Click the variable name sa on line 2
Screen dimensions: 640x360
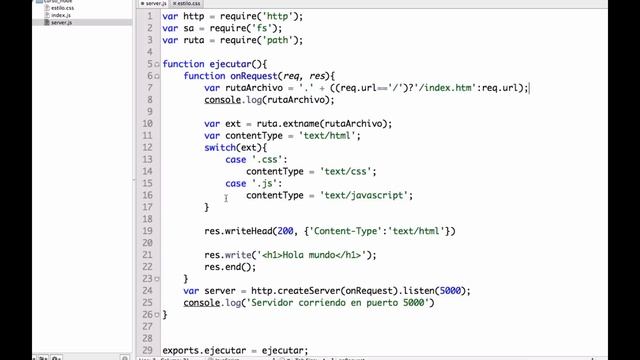(x=189, y=28)
